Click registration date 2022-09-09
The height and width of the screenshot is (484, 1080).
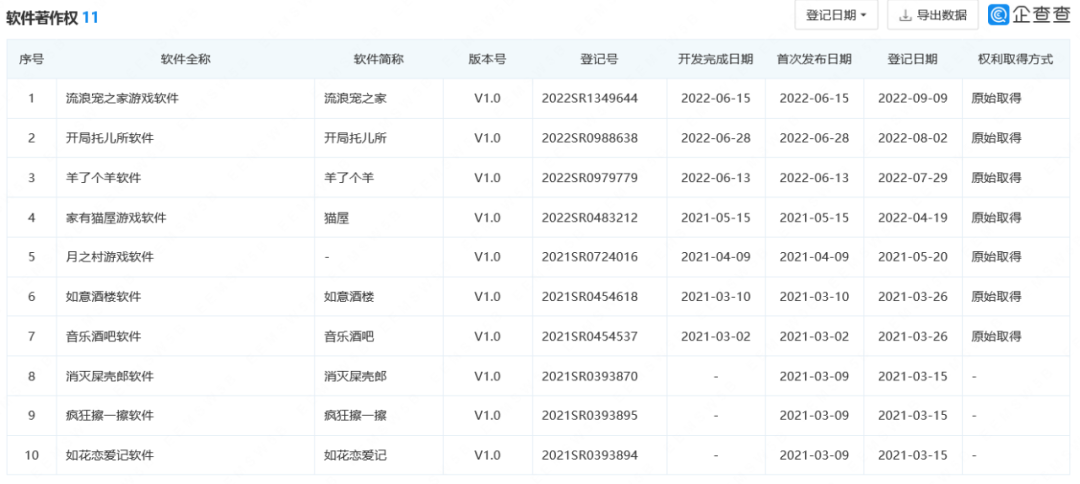(913, 98)
